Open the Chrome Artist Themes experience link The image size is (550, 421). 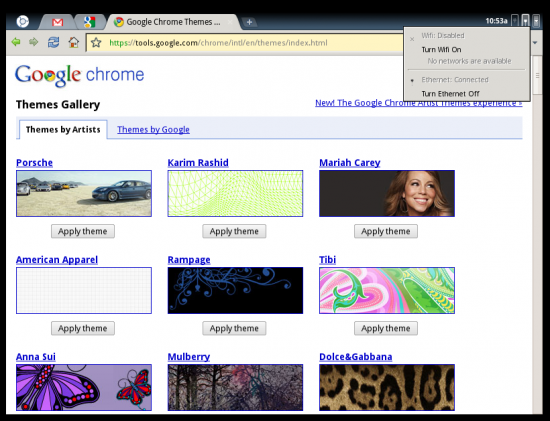click(418, 103)
